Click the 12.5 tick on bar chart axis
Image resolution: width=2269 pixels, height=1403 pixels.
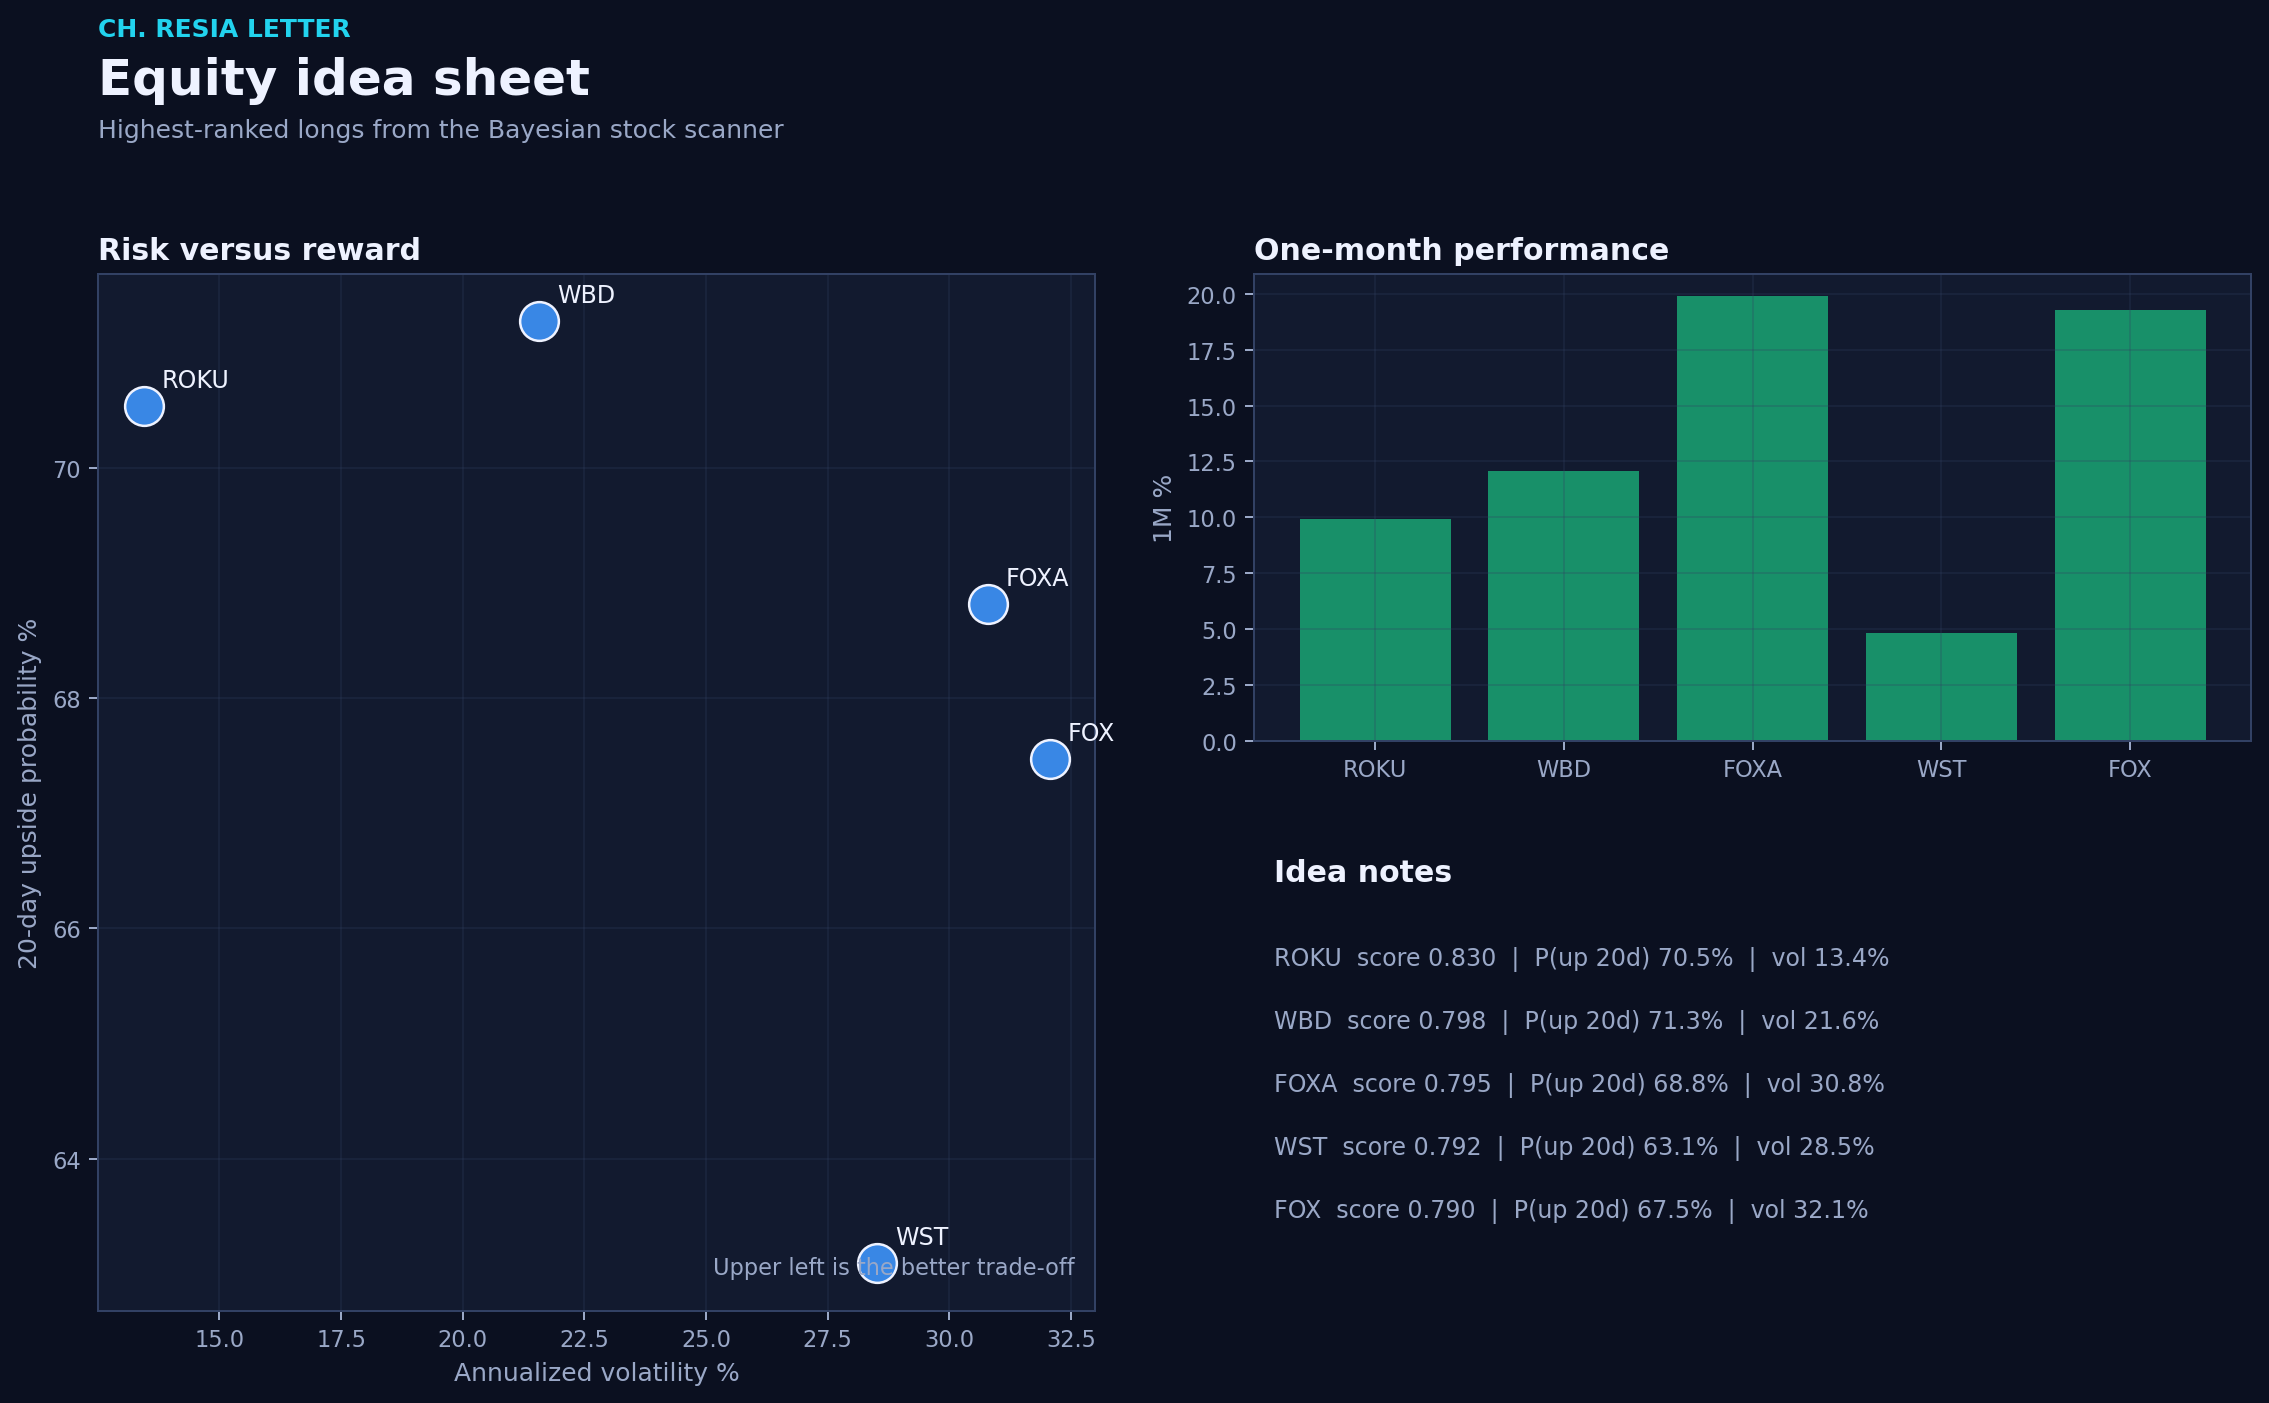click(x=1212, y=463)
